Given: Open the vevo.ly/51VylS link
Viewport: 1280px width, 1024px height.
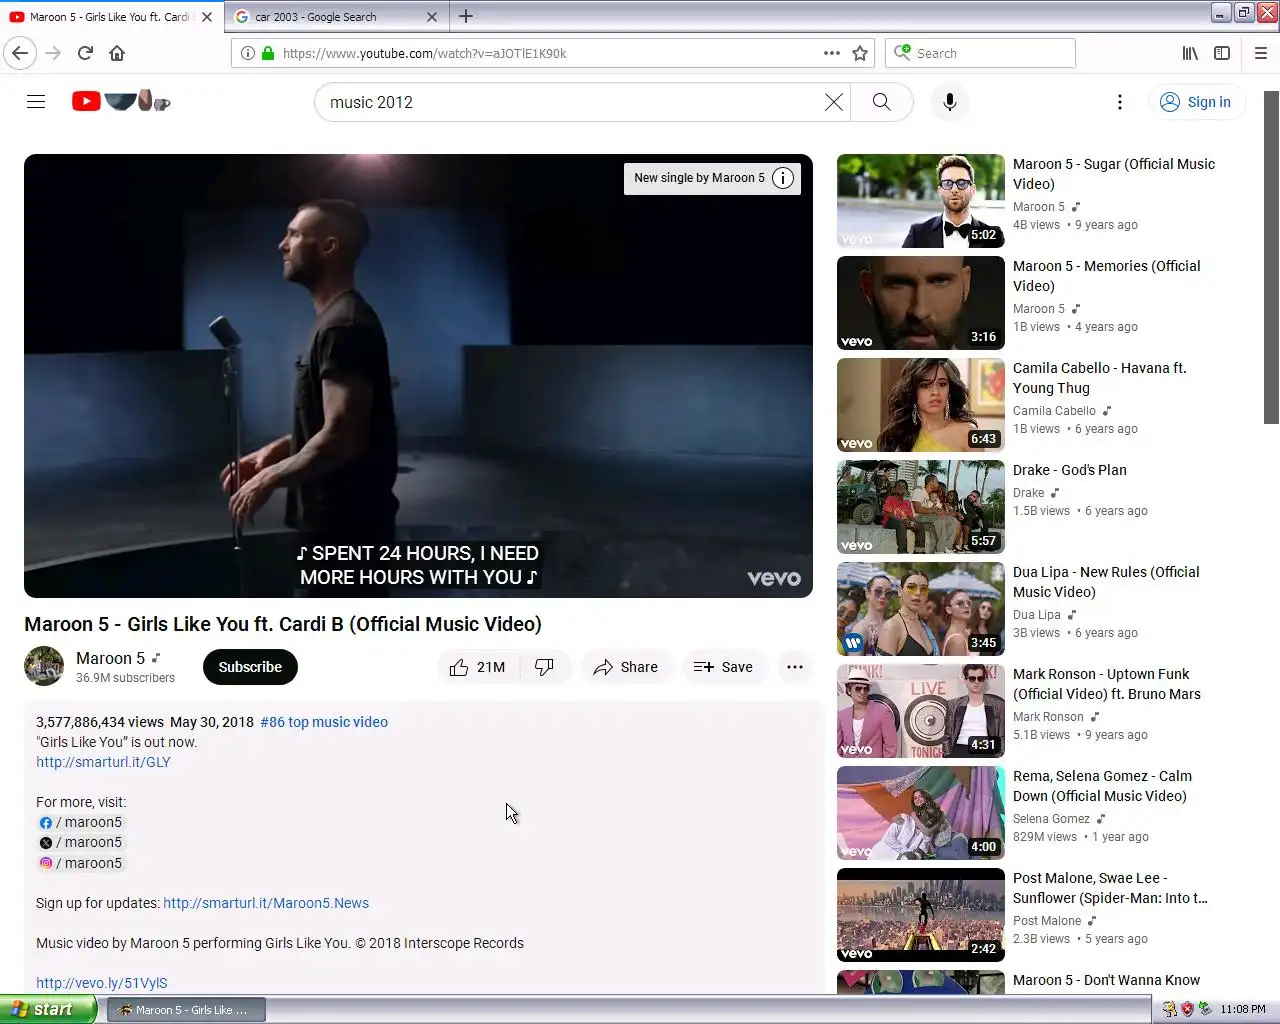Looking at the screenshot, I should [102, 983].
